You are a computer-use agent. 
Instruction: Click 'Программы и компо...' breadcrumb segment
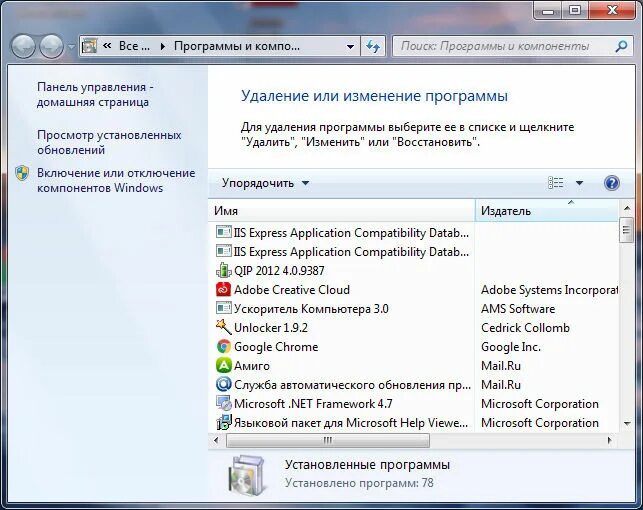(x=237, y=46)
